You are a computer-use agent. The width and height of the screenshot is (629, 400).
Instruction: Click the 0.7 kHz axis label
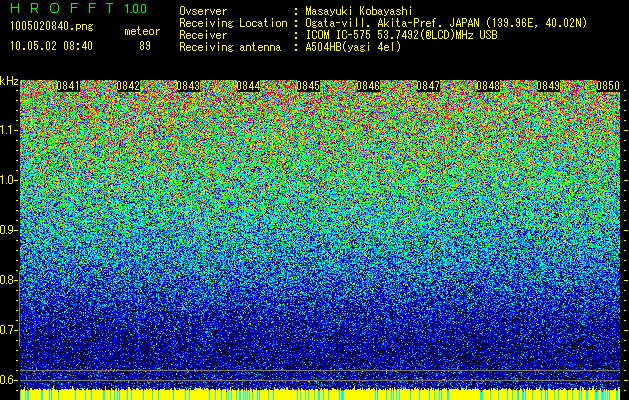click(x=9, y=330)
